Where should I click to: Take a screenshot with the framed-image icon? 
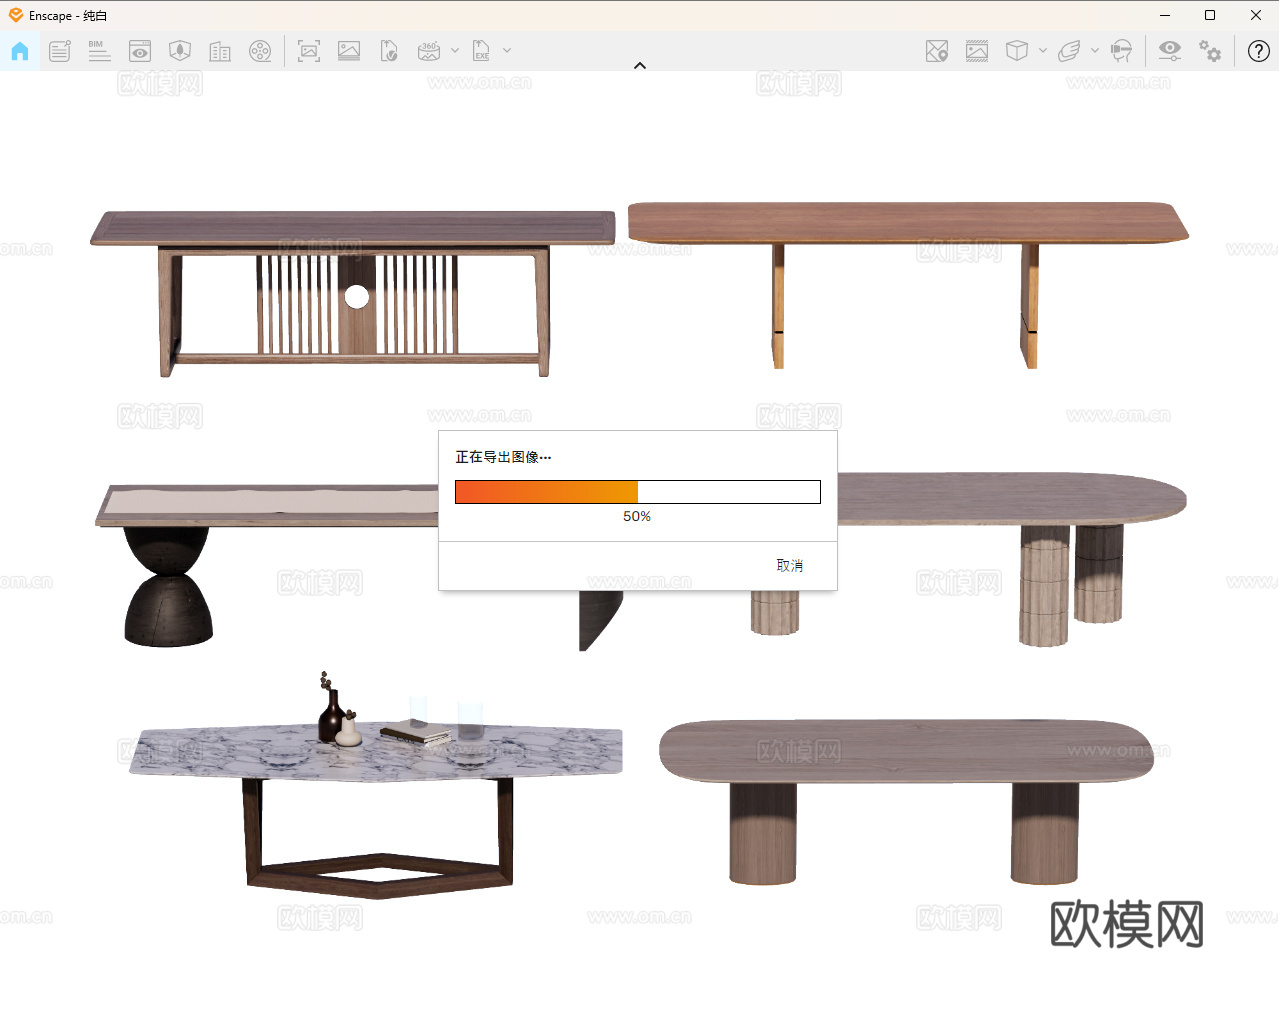tap(309, 51)
